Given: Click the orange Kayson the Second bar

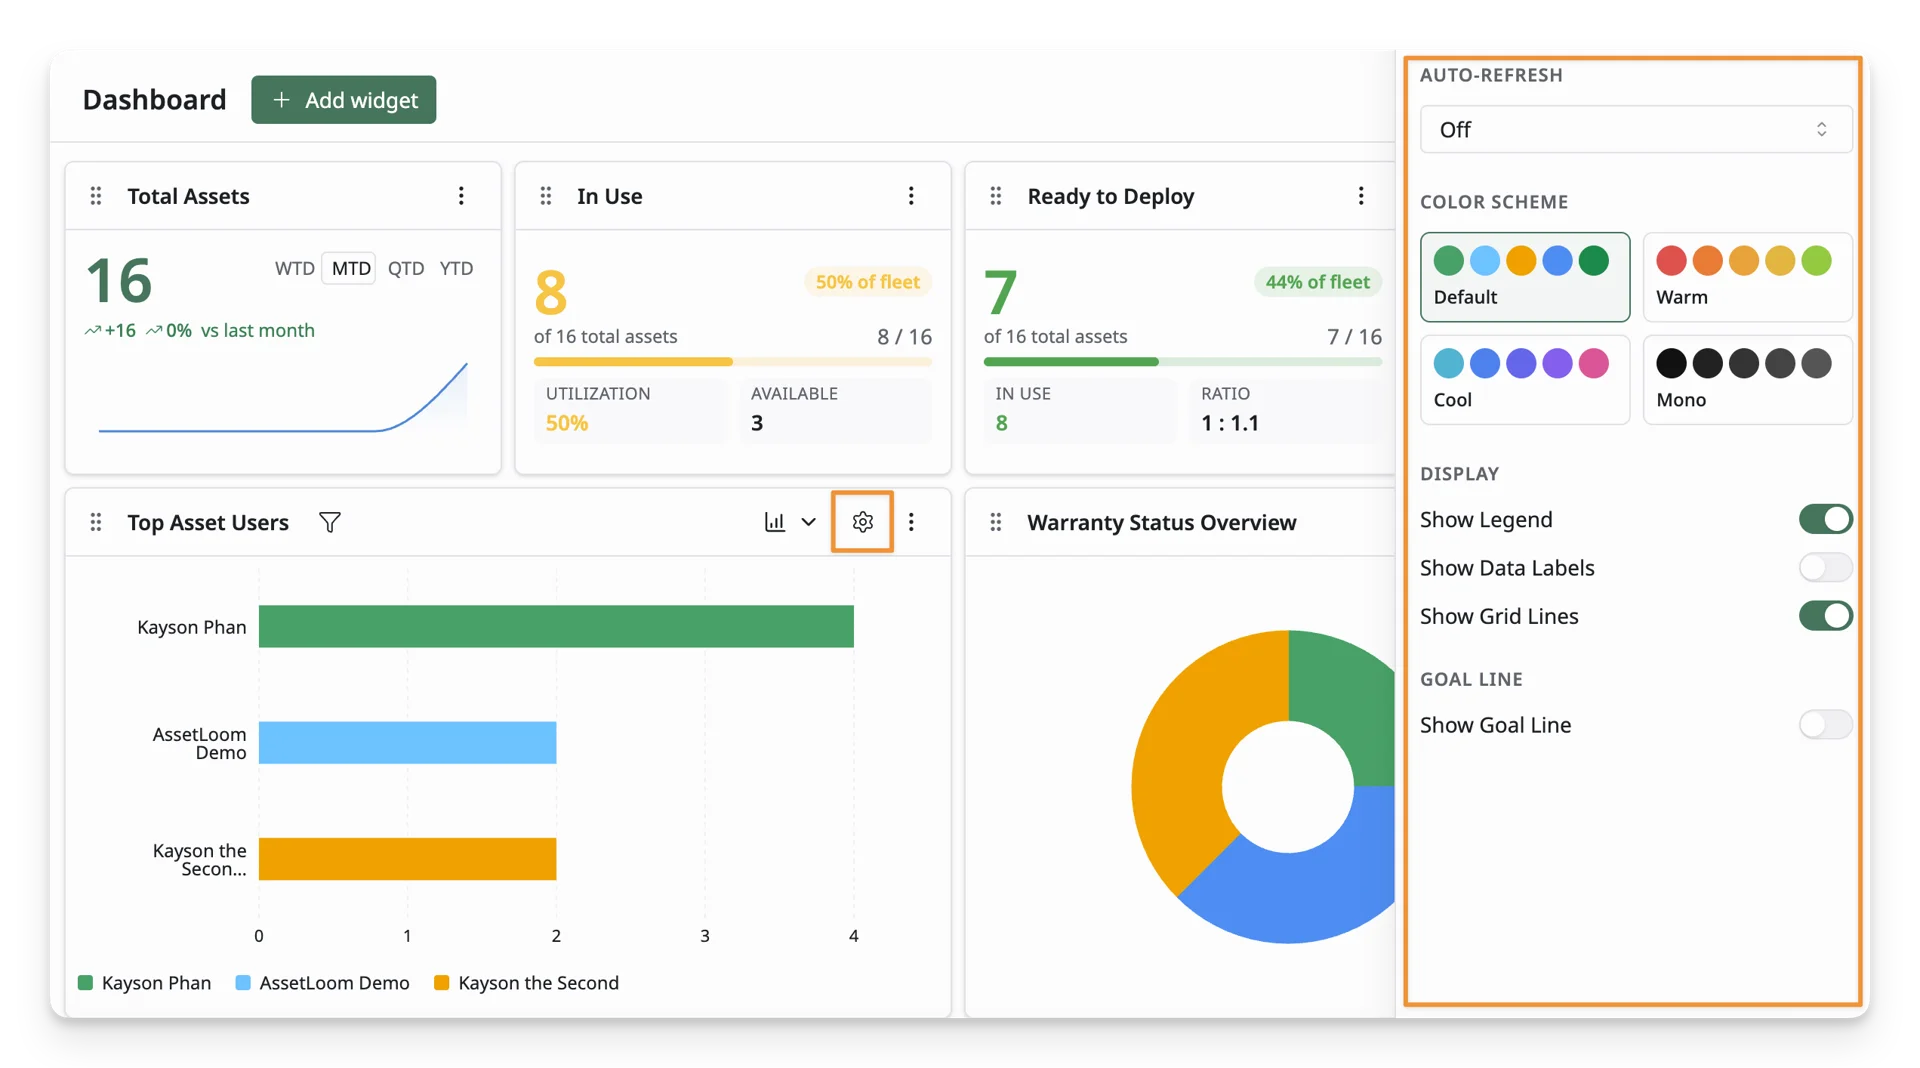Looking at the screenshot, I should tap(407, 859).
